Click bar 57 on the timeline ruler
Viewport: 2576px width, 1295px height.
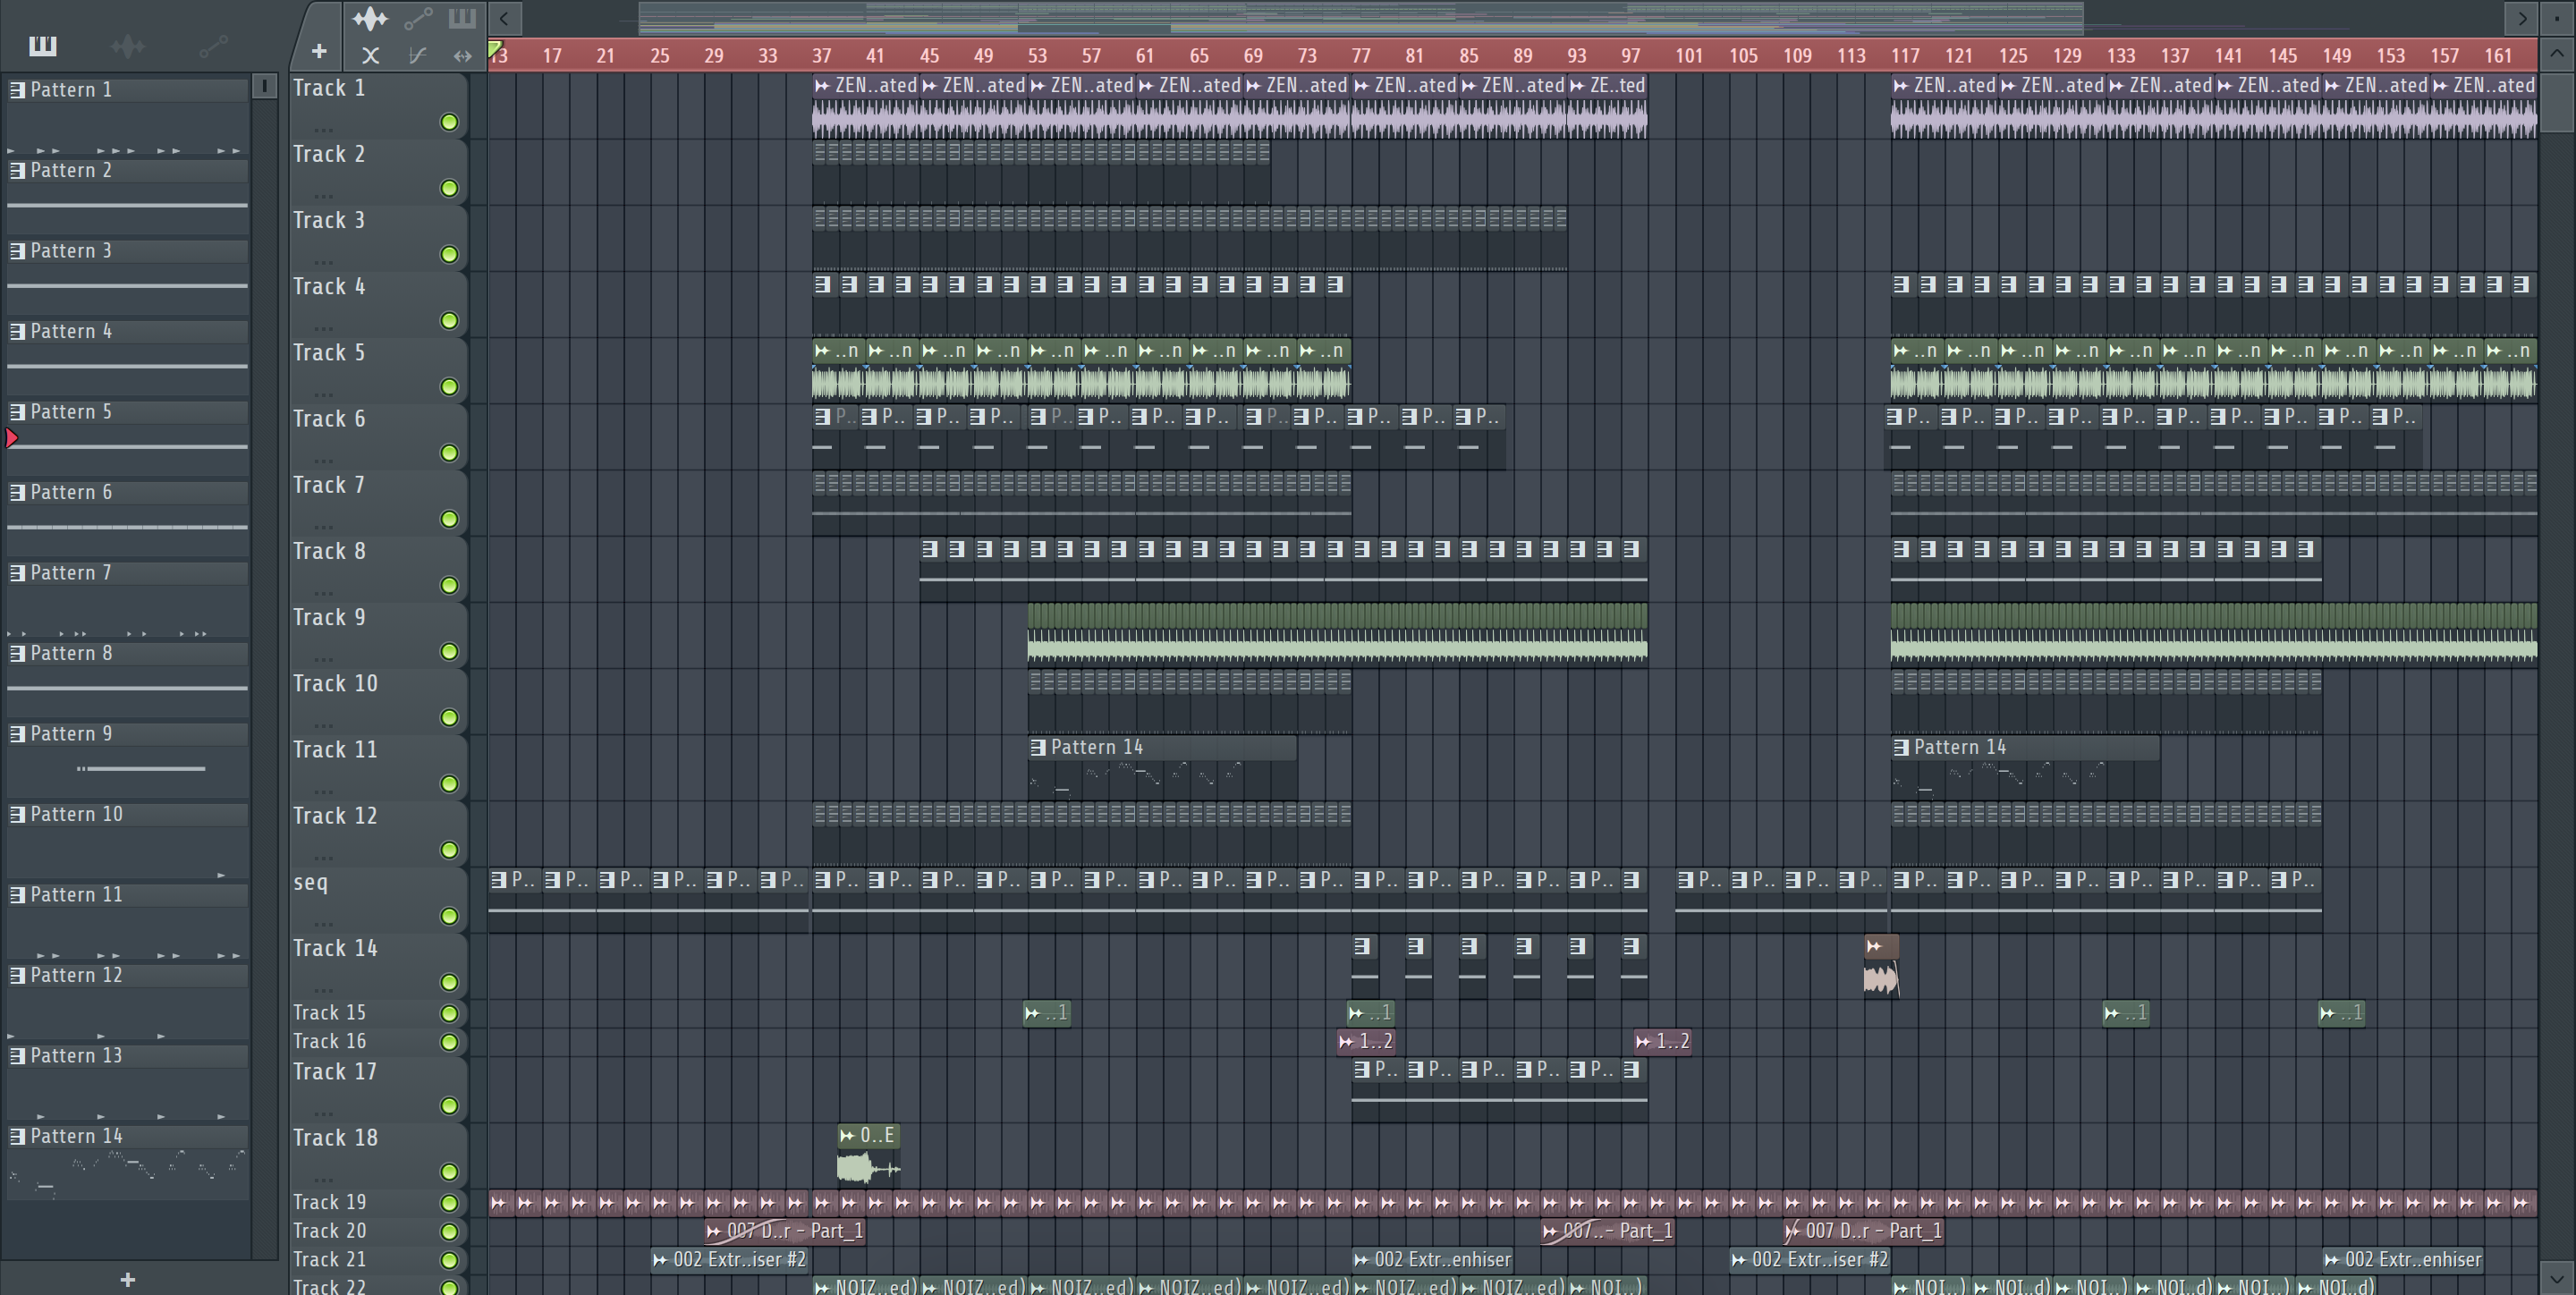click(1091, 56)
